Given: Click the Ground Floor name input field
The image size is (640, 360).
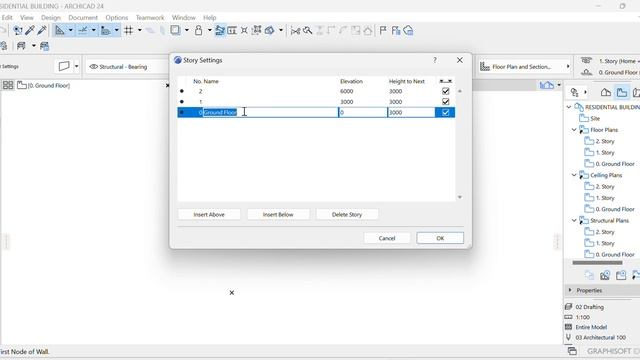Looking at the screenshot, I should 270,112.
